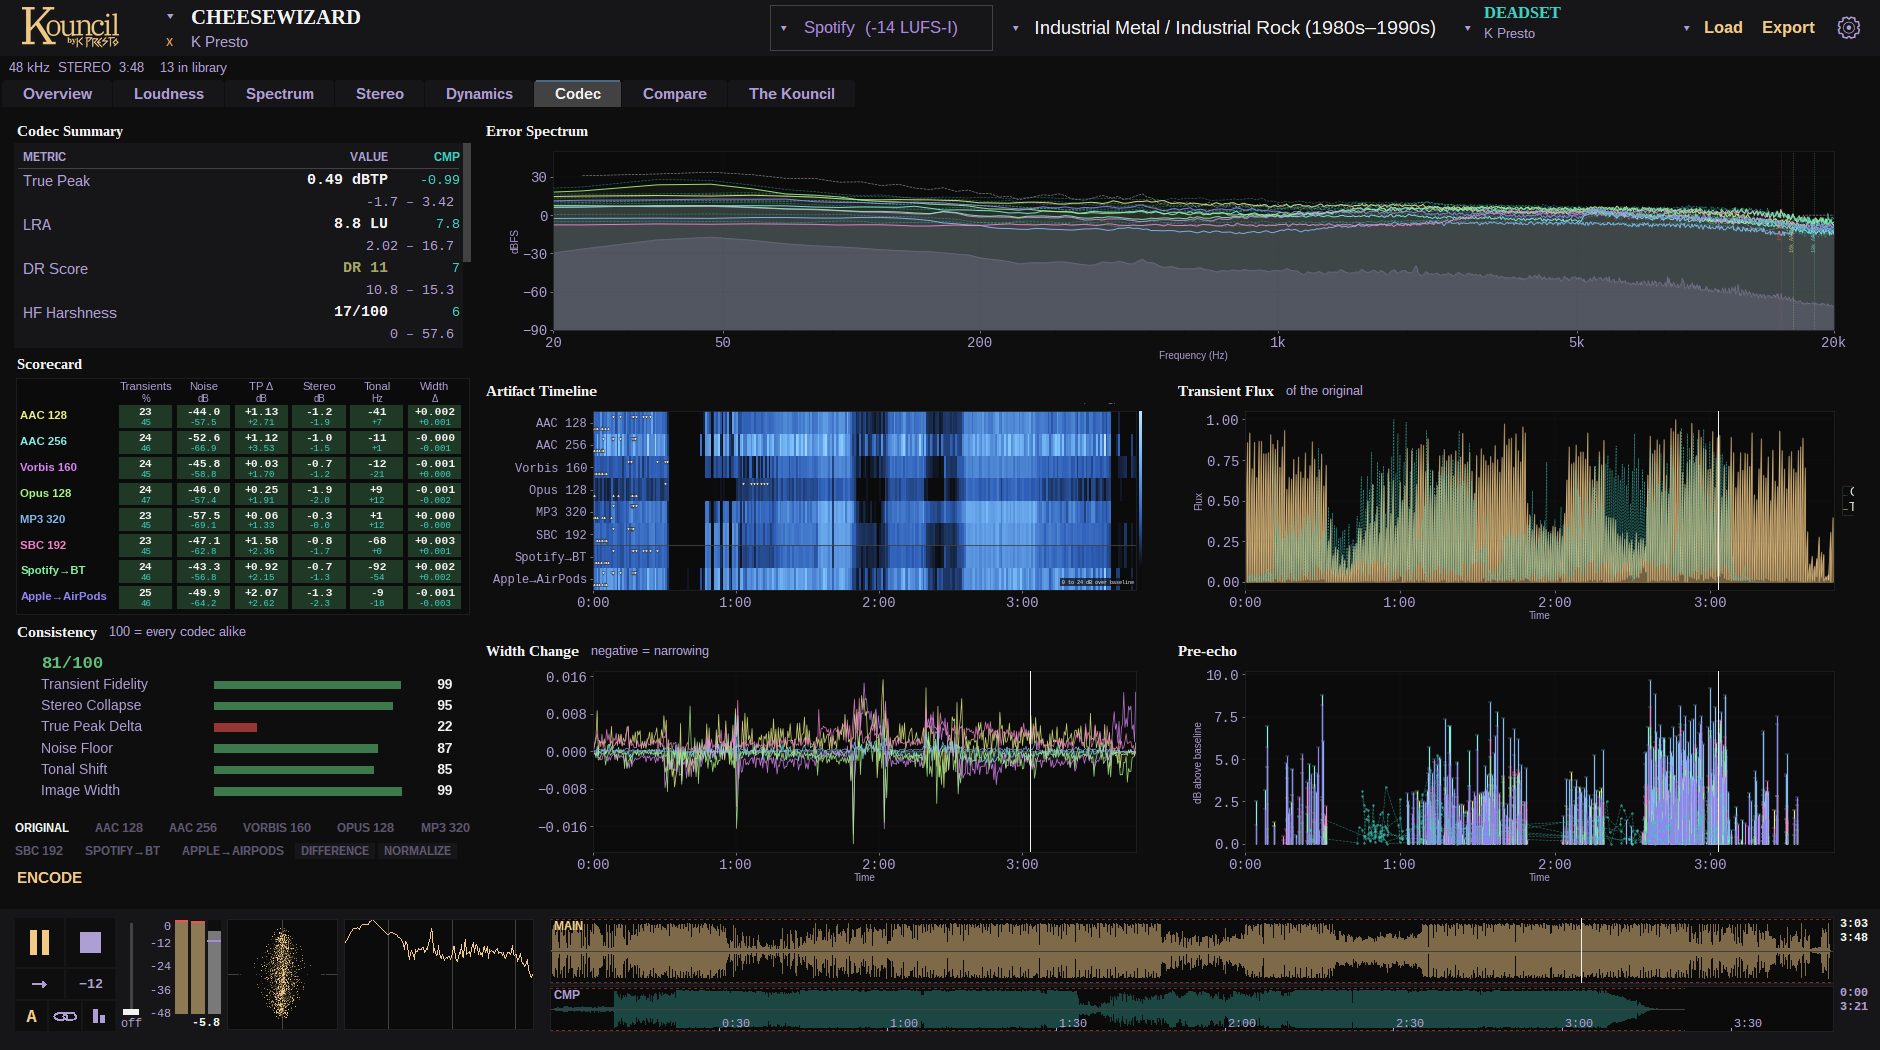Image resolution: width=1880 pixels, height=1050 pixels.
Task: Enable DIFFERENCE listening mode
Action: coord(335,851)
